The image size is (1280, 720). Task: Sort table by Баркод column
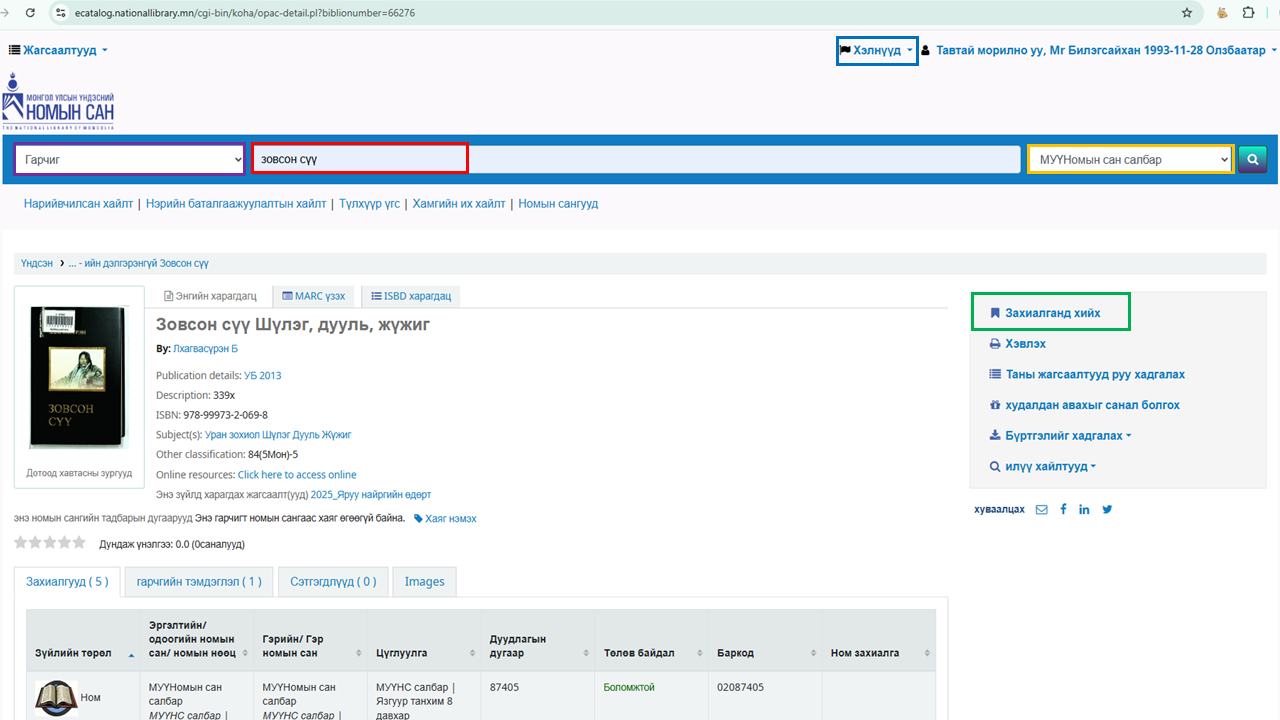coord(765,653)
